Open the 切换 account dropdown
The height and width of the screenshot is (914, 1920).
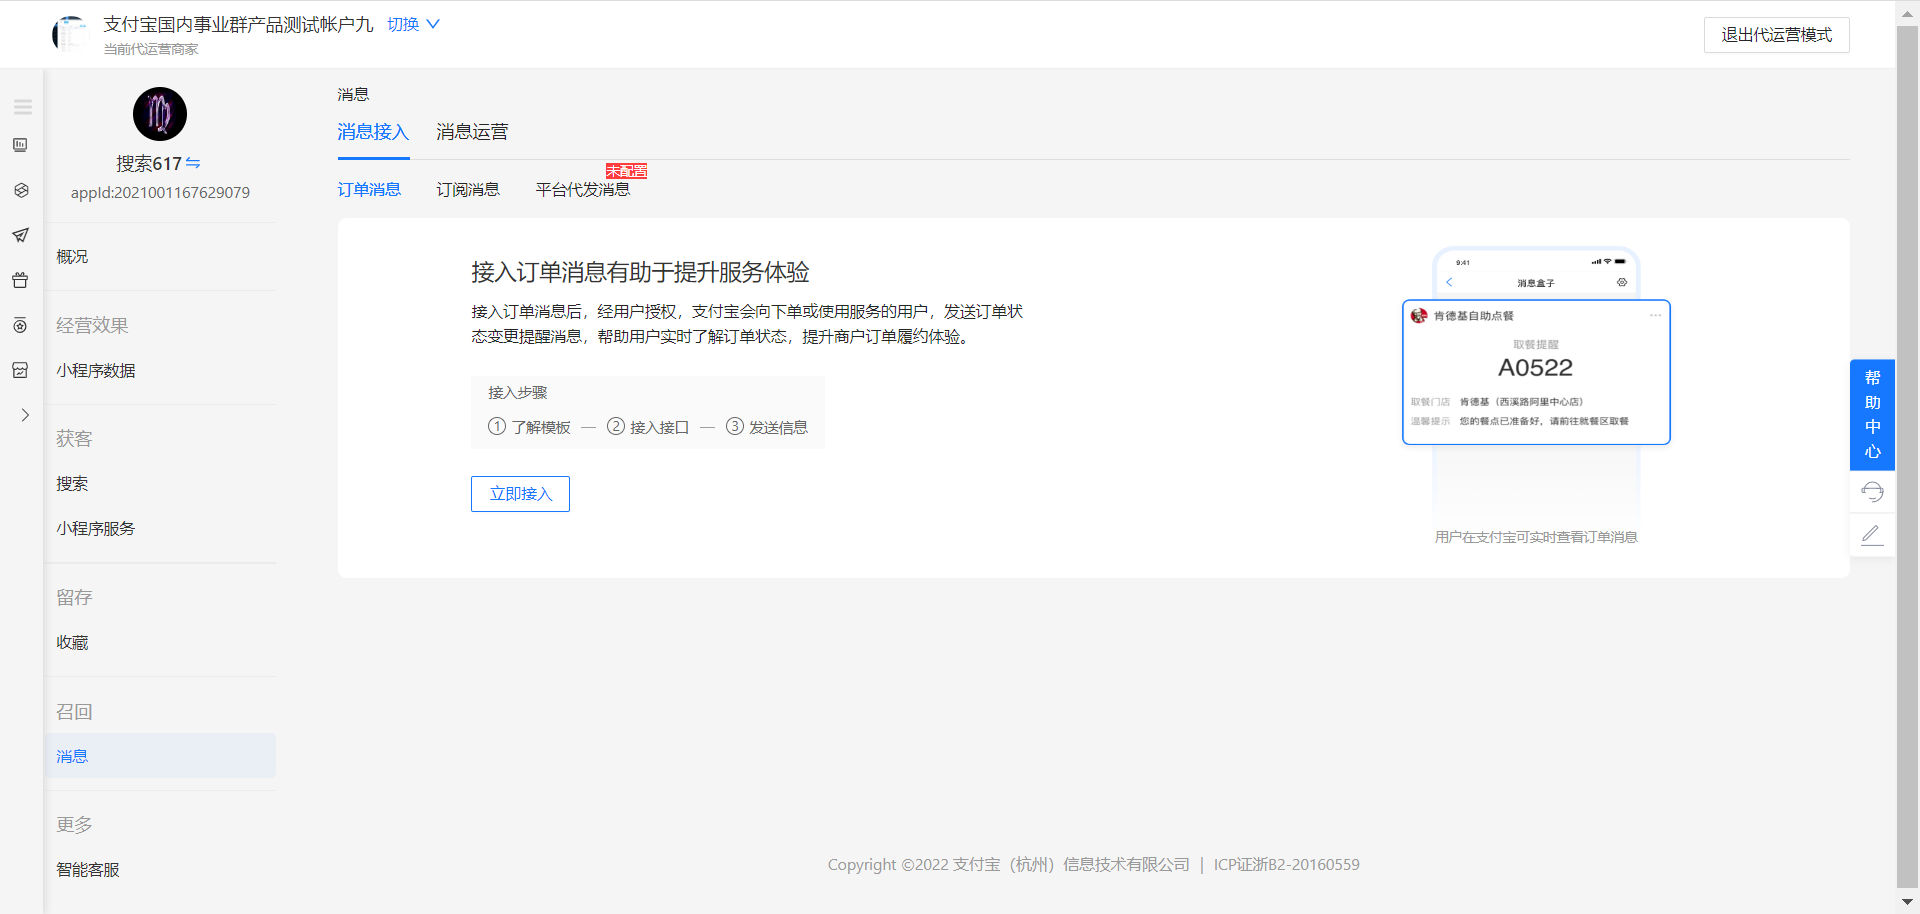point(413,24)
